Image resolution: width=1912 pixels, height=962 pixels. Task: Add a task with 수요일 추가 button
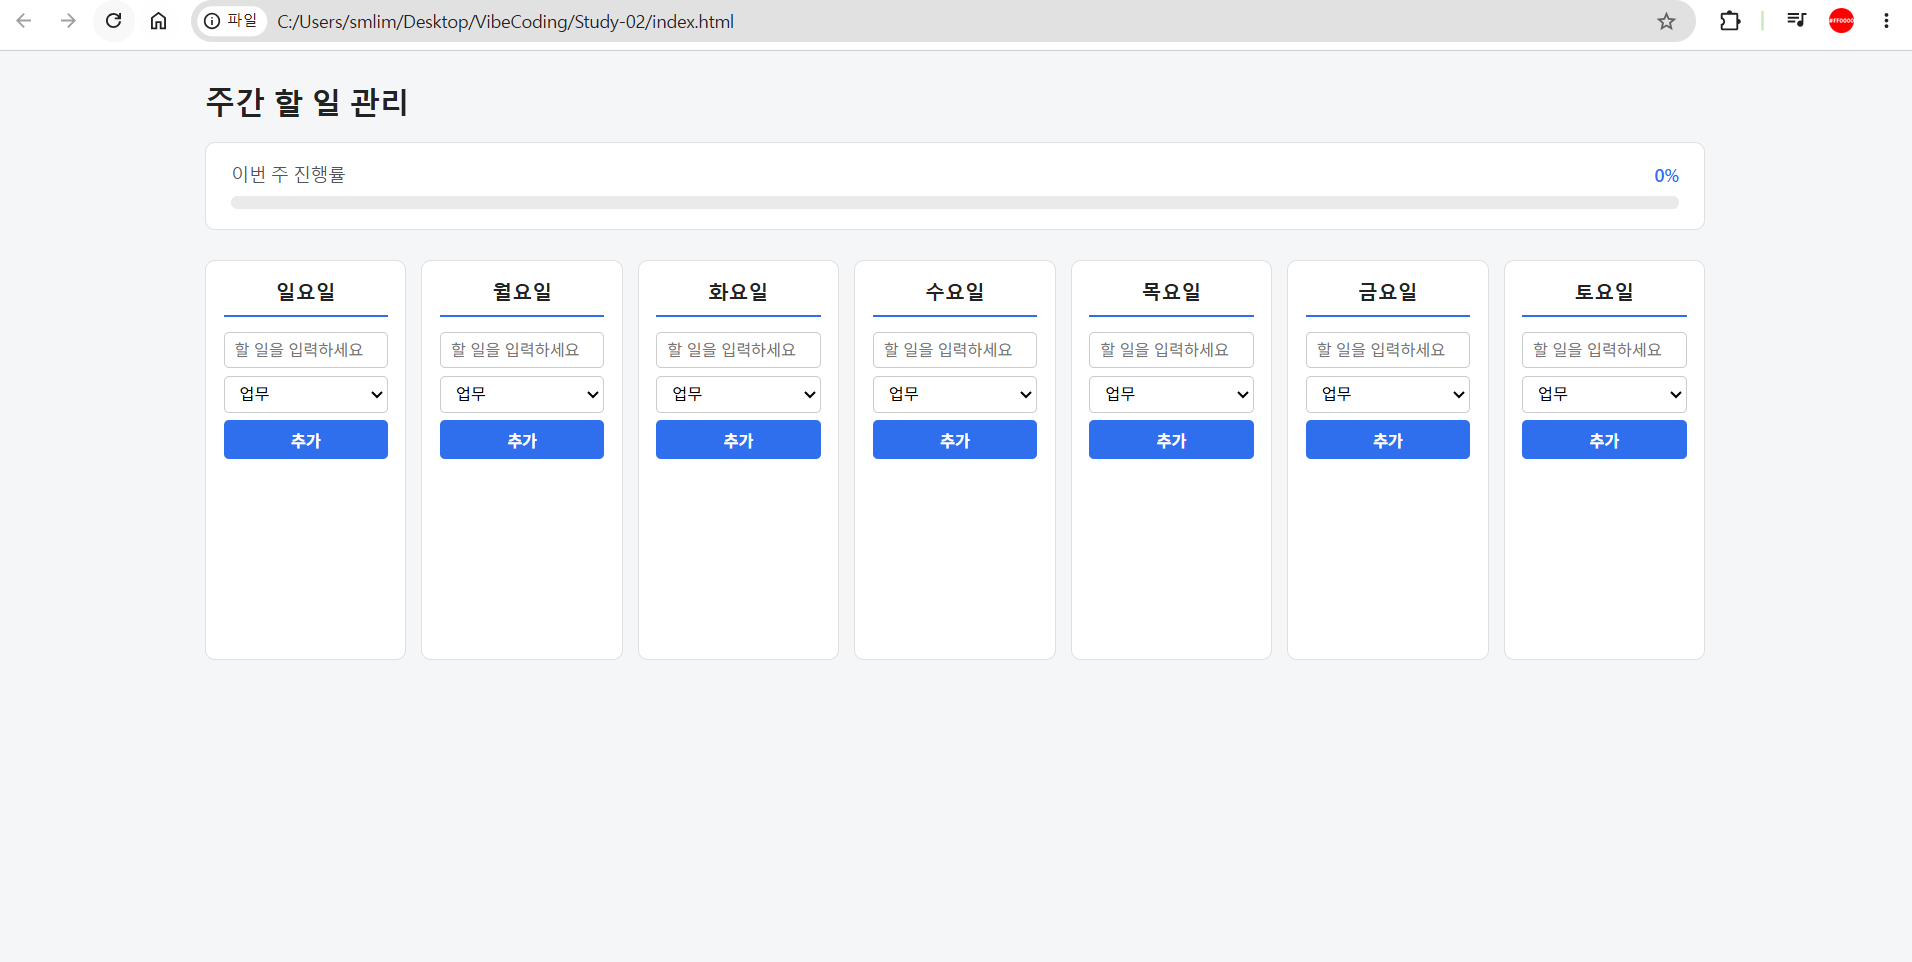point(955,440)
